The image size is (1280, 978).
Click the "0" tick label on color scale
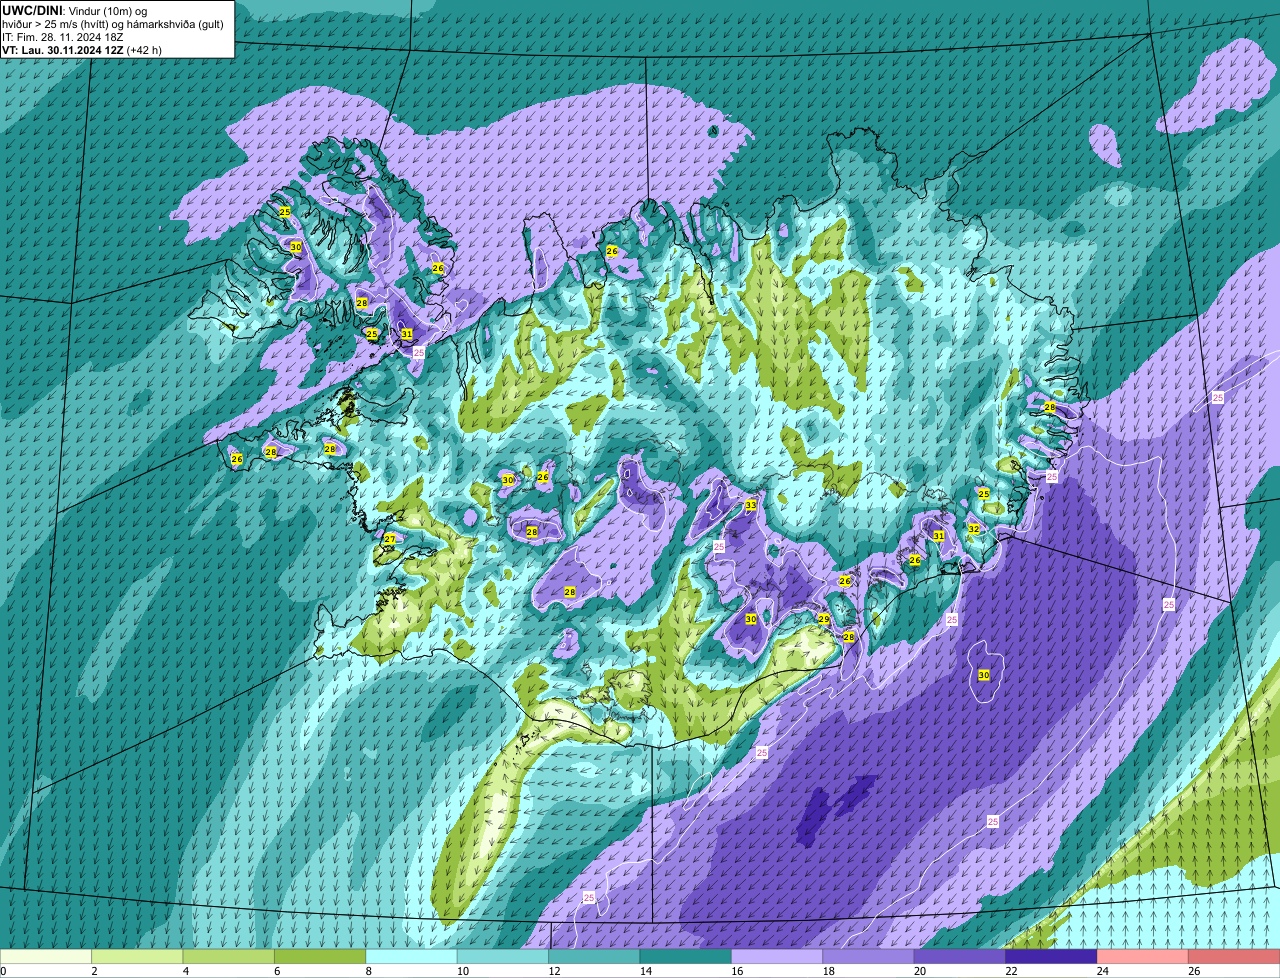[3, 971]
